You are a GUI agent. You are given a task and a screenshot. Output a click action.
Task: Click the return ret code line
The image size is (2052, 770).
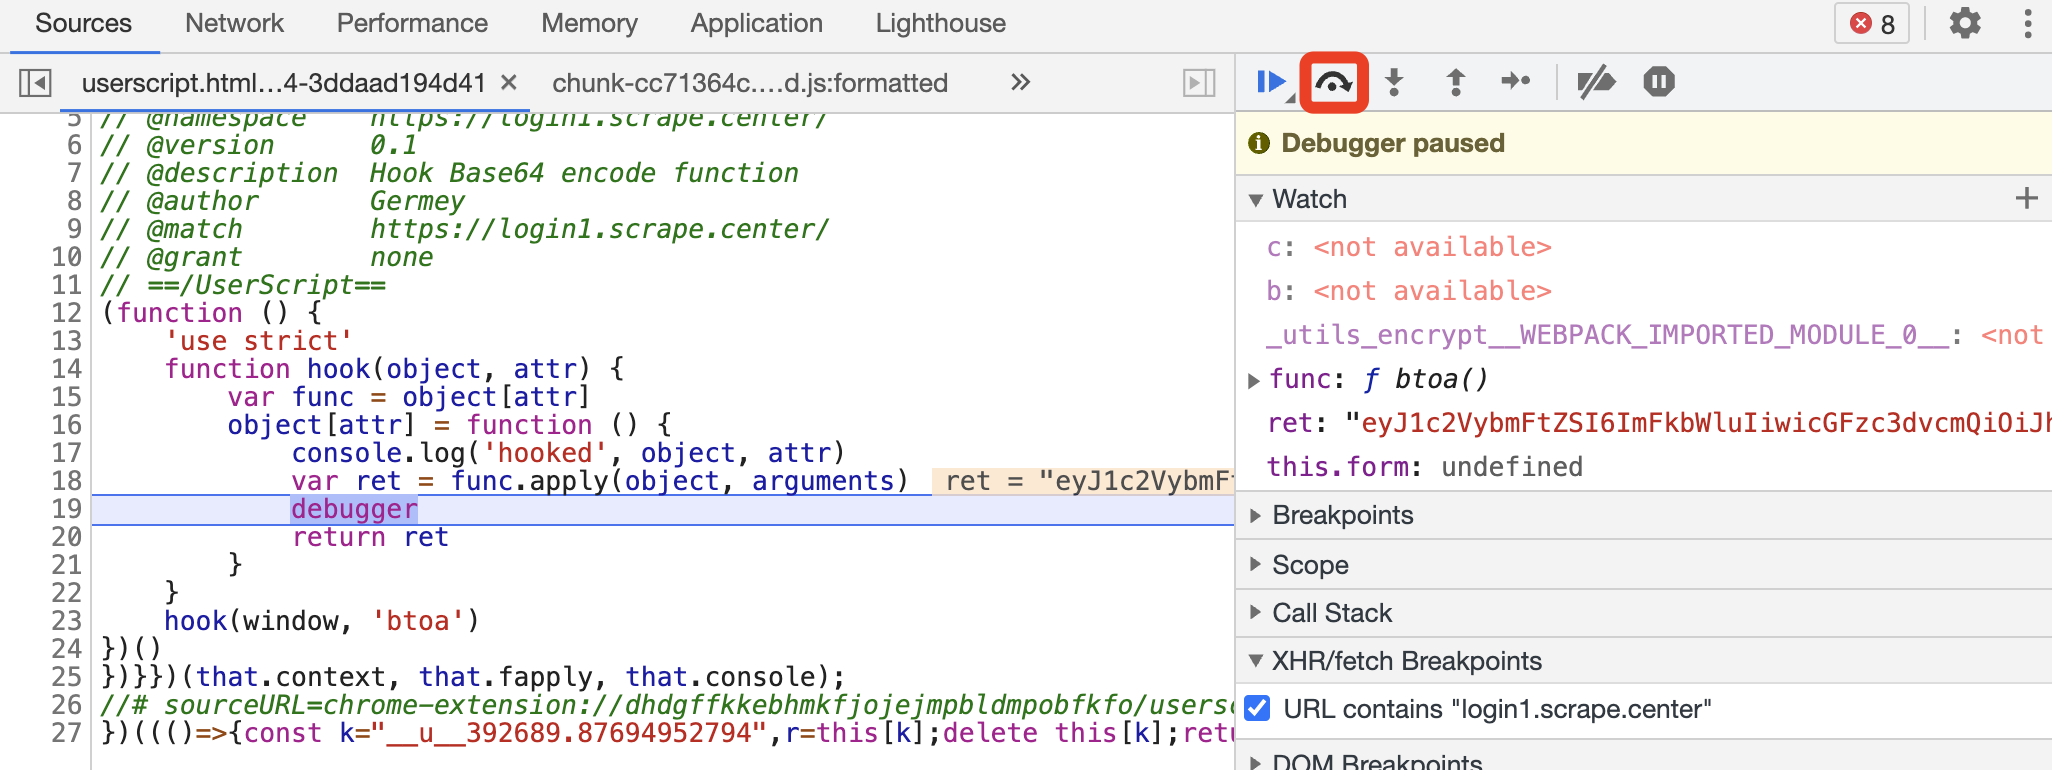(x=370, y=537)
